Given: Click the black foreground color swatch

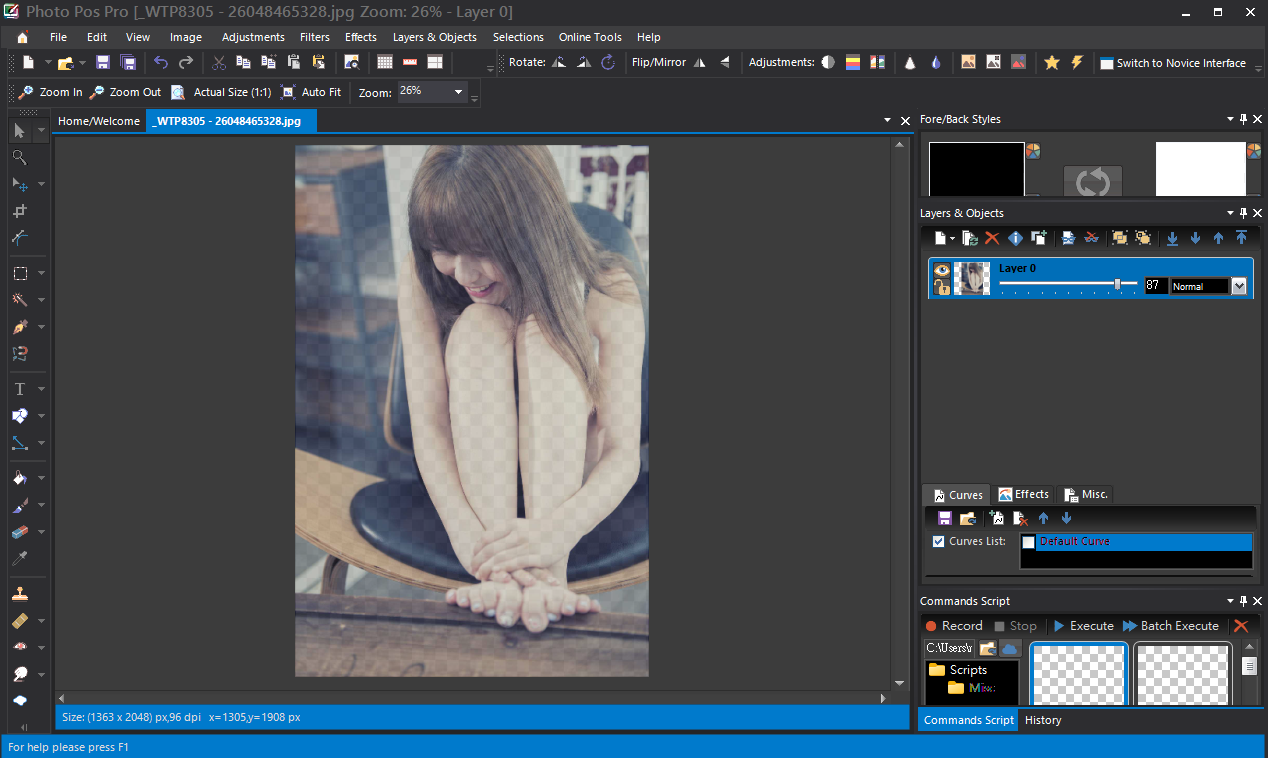Looking at the screenshot, I should point(976,168).
